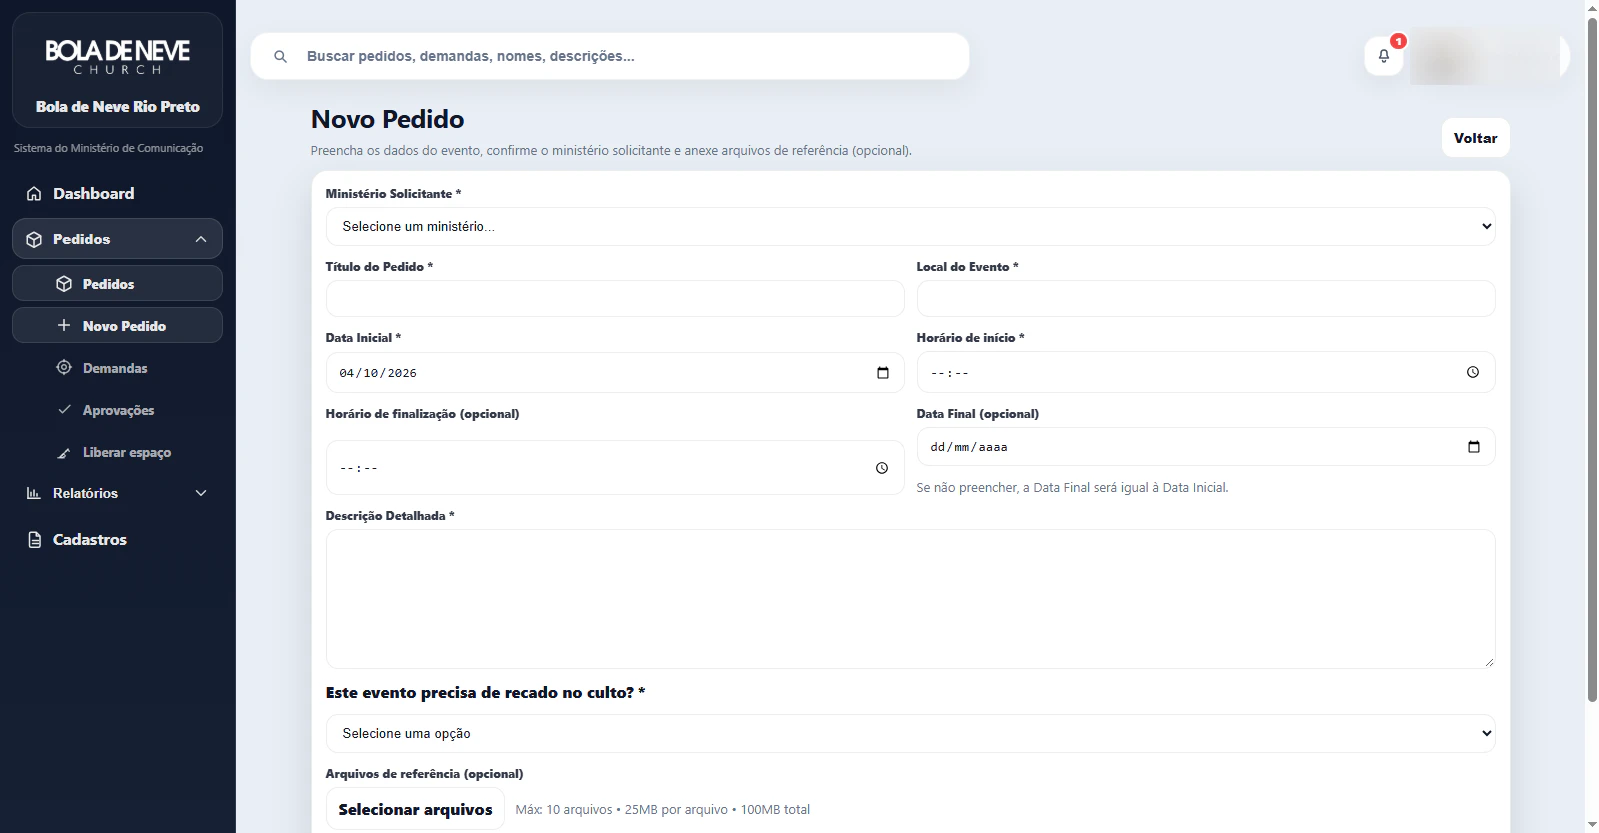Screen dimensions: 1599x833
Task: Focus the Título do Pedido field
Action: tap(615, 298)
